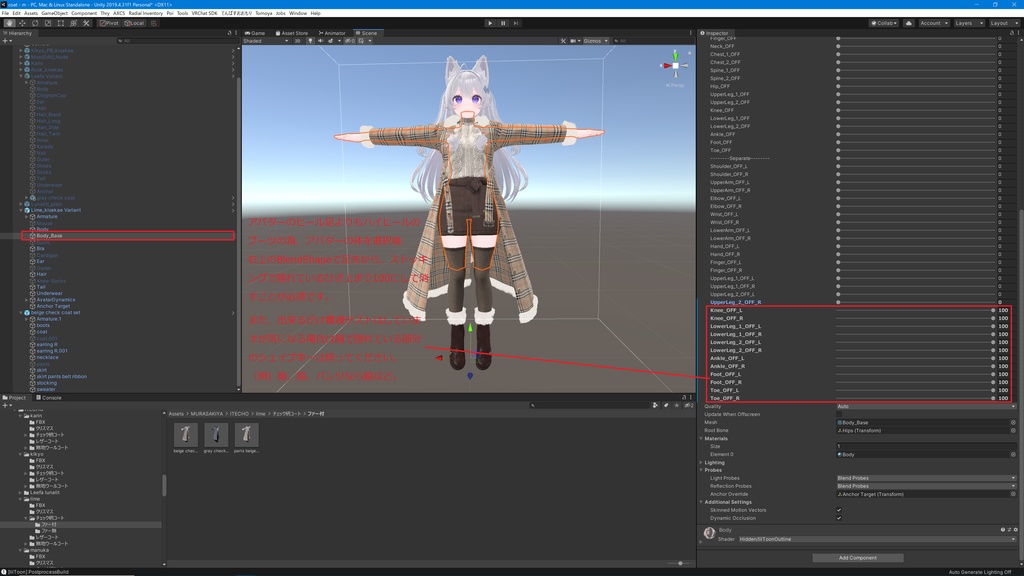Screen dimensions: 1024x576
Task: Open the Hierarchy create plus button
Action: 6,40
